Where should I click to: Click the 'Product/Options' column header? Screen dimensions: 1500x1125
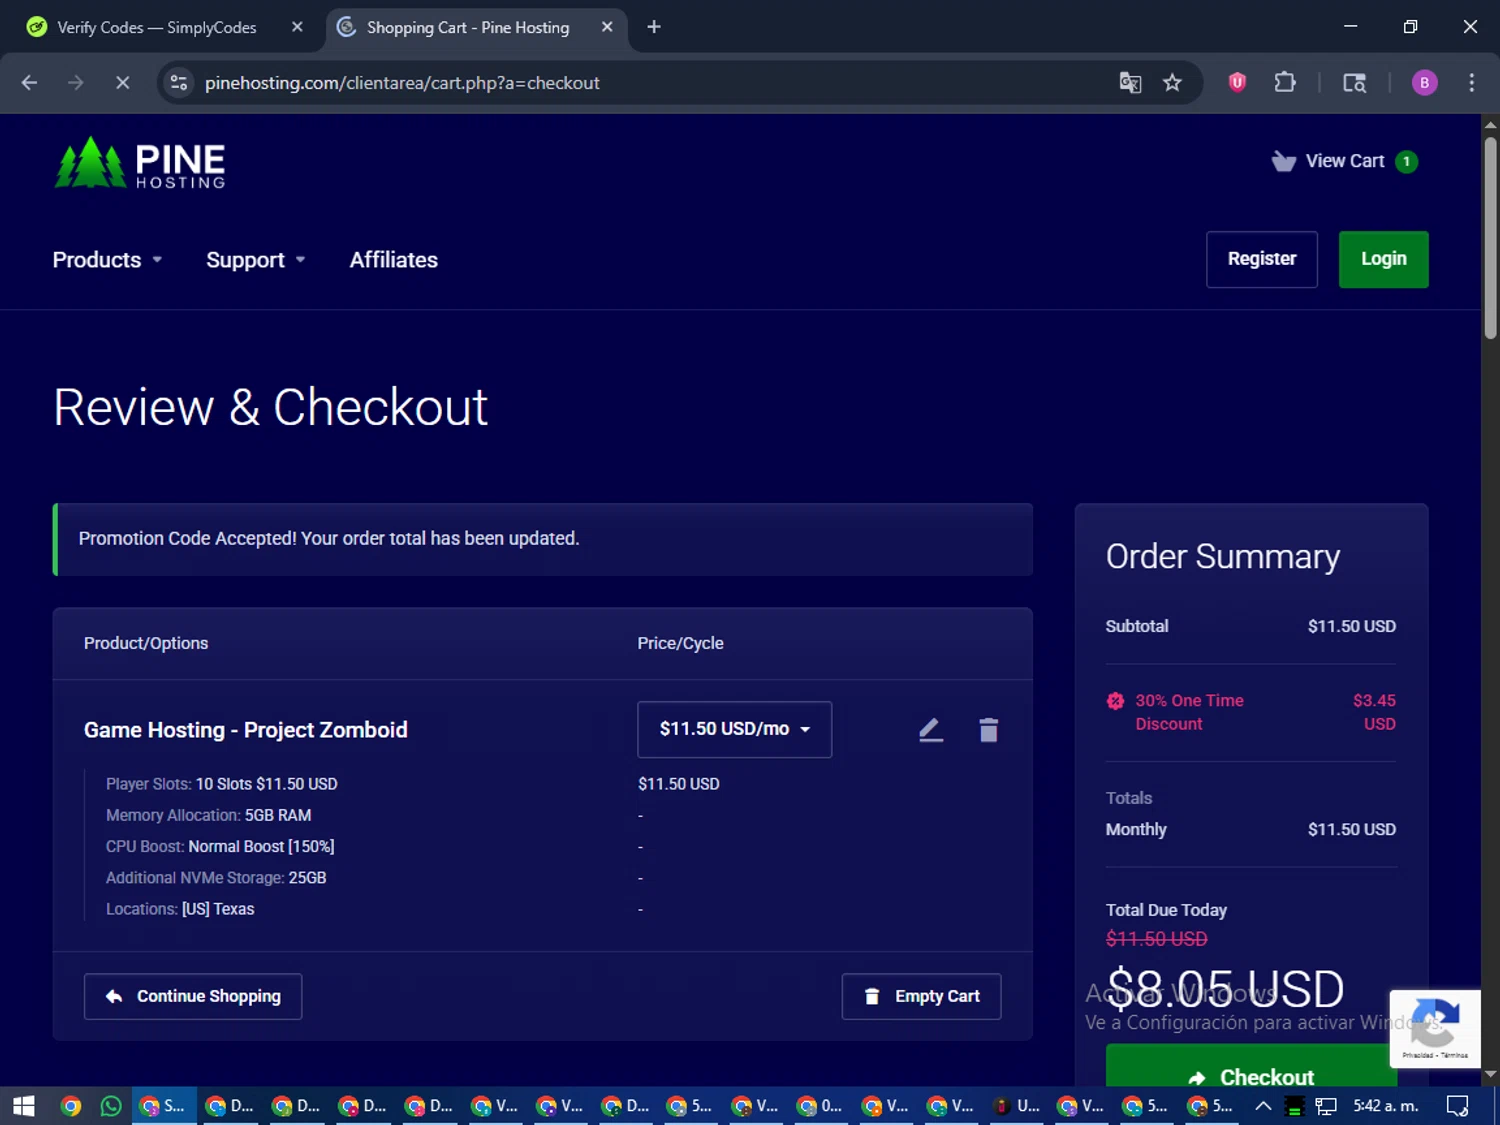coord(146,643)
